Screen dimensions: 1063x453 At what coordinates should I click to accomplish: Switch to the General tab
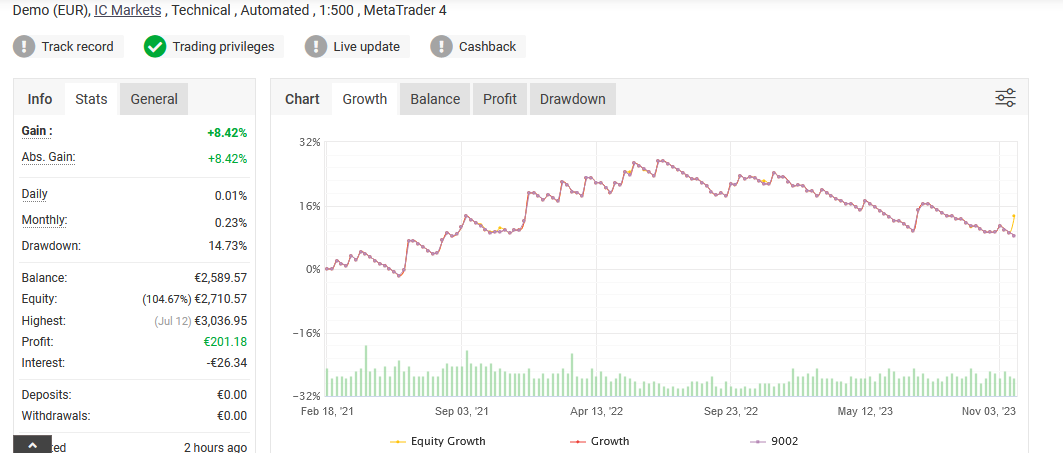coord(154,99)
